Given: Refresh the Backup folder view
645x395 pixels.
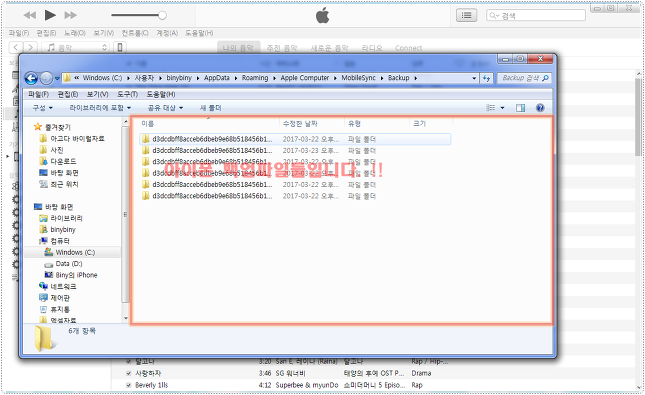Looking at the screenshot, I should (487, 78).
